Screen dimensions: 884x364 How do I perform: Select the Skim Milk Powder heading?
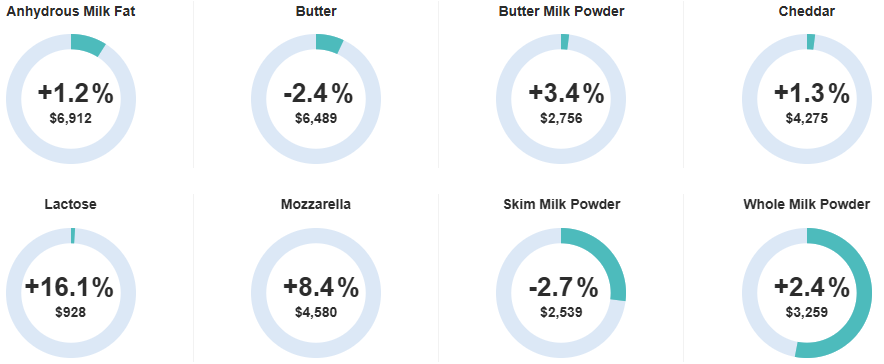(x=562, y=204)
